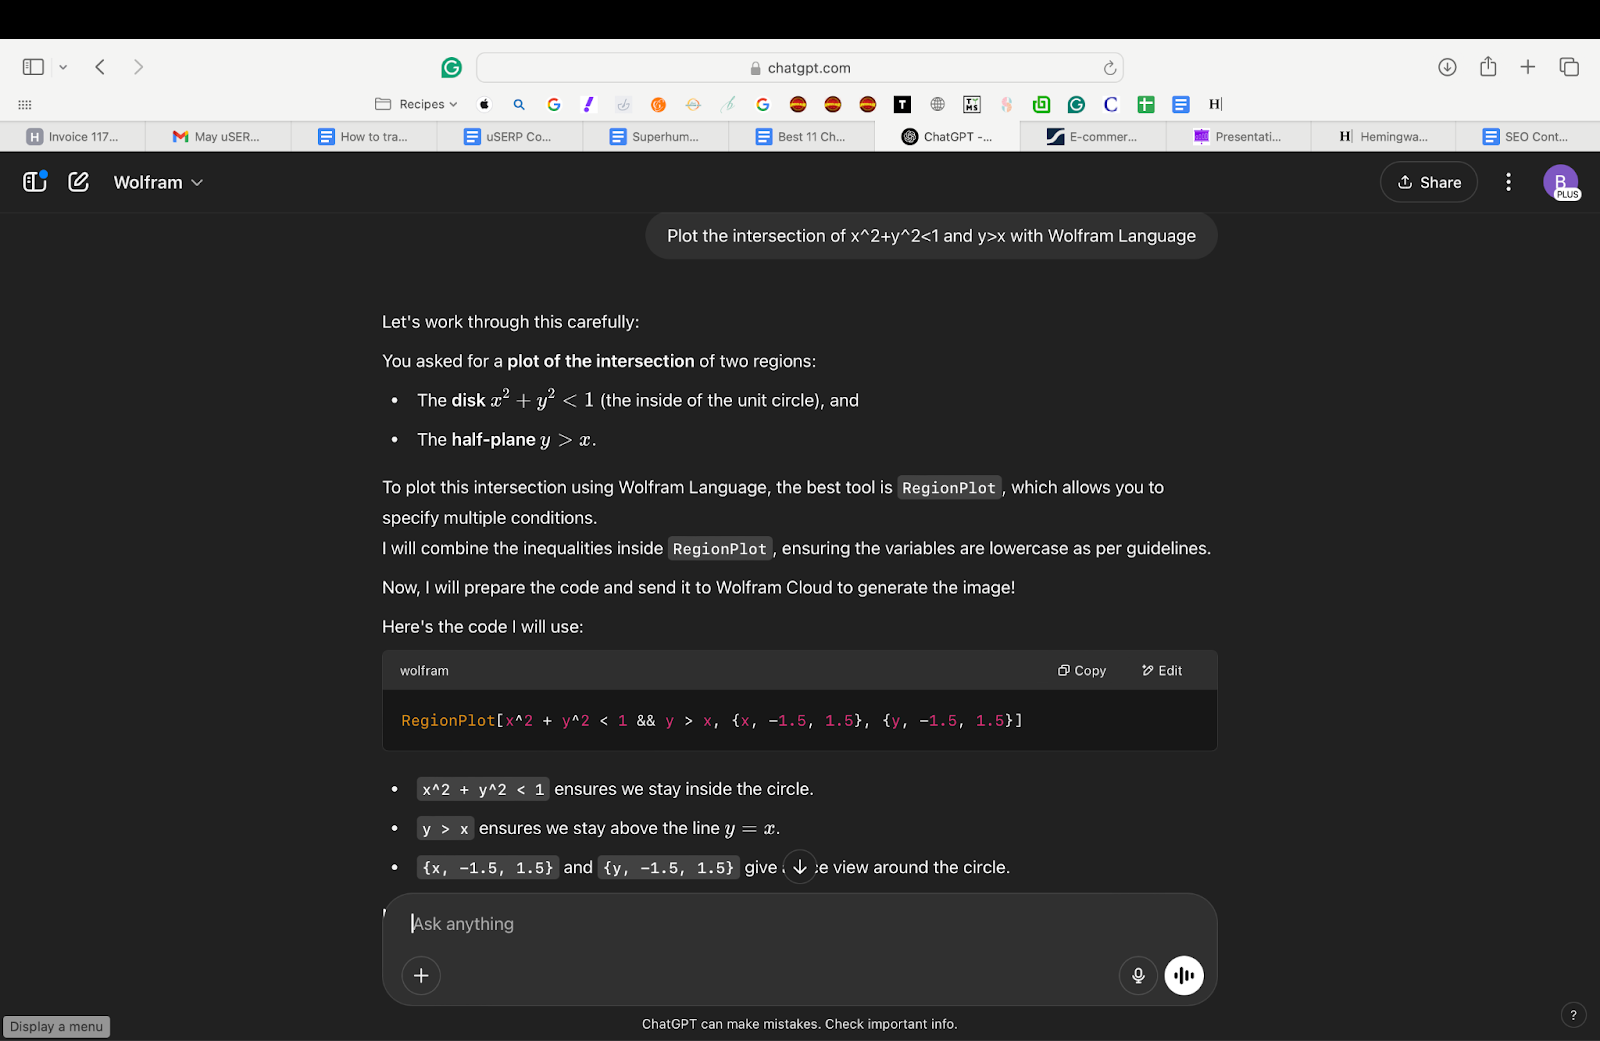Image resolution: width=1600 pixels, height=1041 pixels.
Task: Expand the Recipes bookmarks folder
Action: pyautogui.click(x=416, y=104)
